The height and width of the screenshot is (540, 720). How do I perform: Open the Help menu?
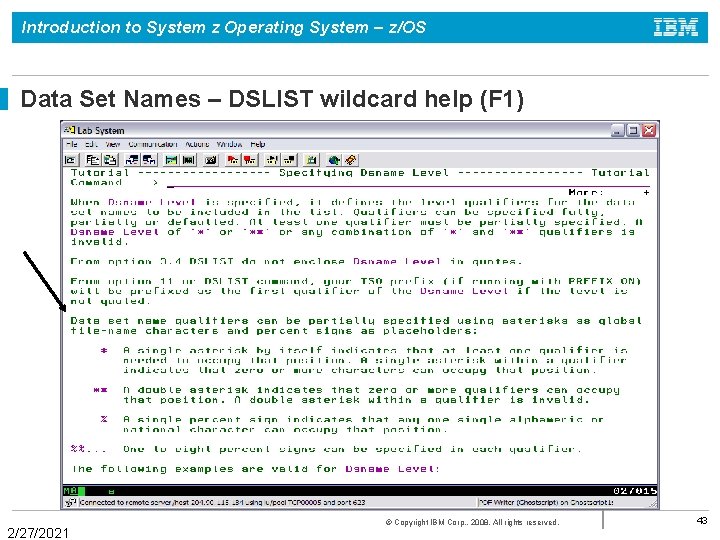(x=258, y=144)
